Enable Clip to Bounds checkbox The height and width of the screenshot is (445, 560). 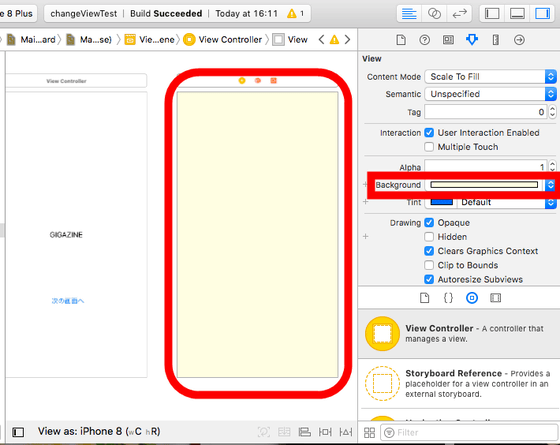[x=429, y=265]
